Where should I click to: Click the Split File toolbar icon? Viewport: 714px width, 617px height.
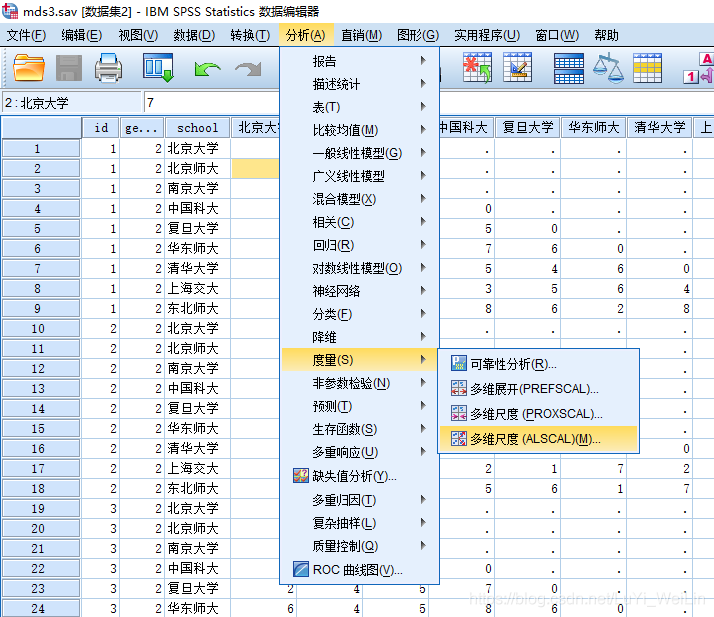pyautogui.click(x=569, y=68)
